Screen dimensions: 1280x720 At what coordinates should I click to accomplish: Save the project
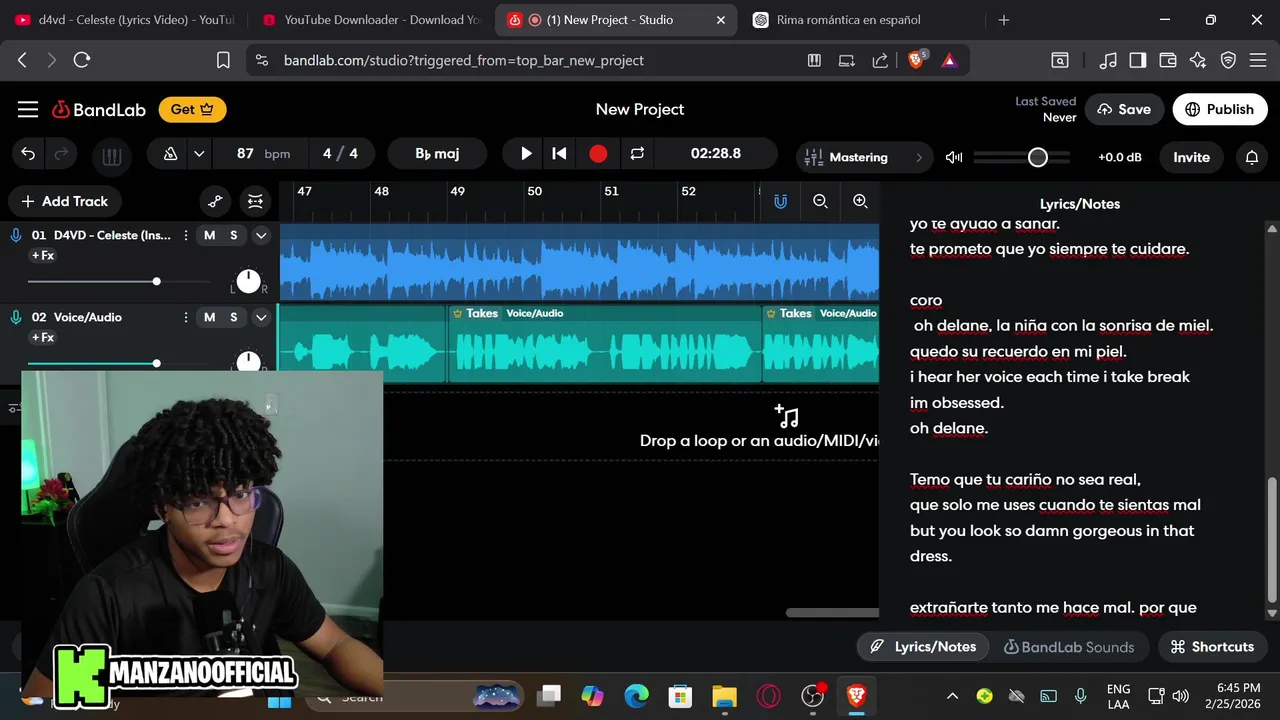tap(1124, 109)
